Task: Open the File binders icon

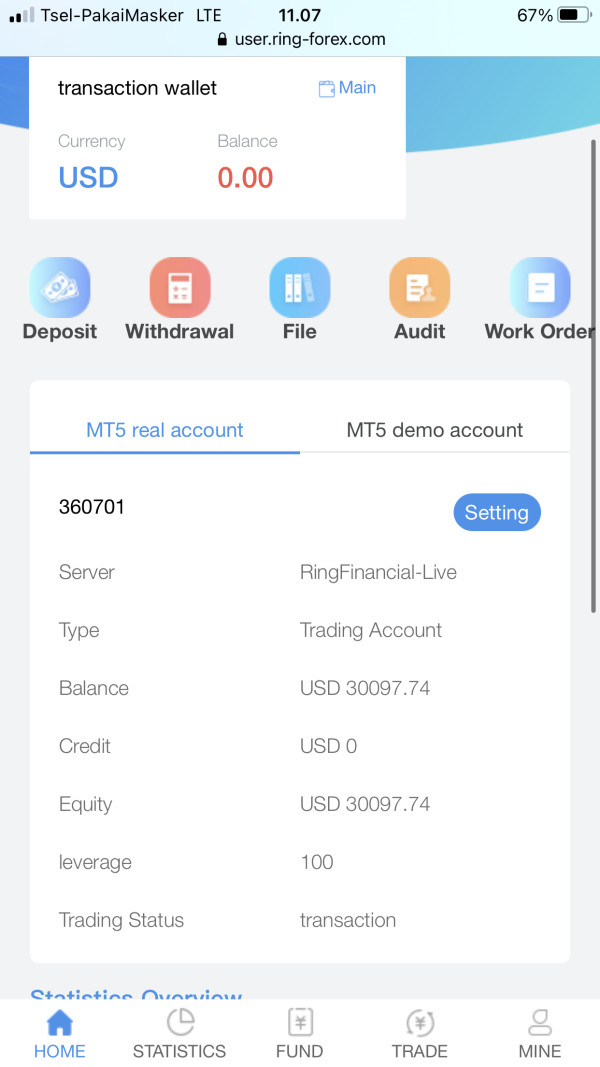Action: [x=300, y=288]
